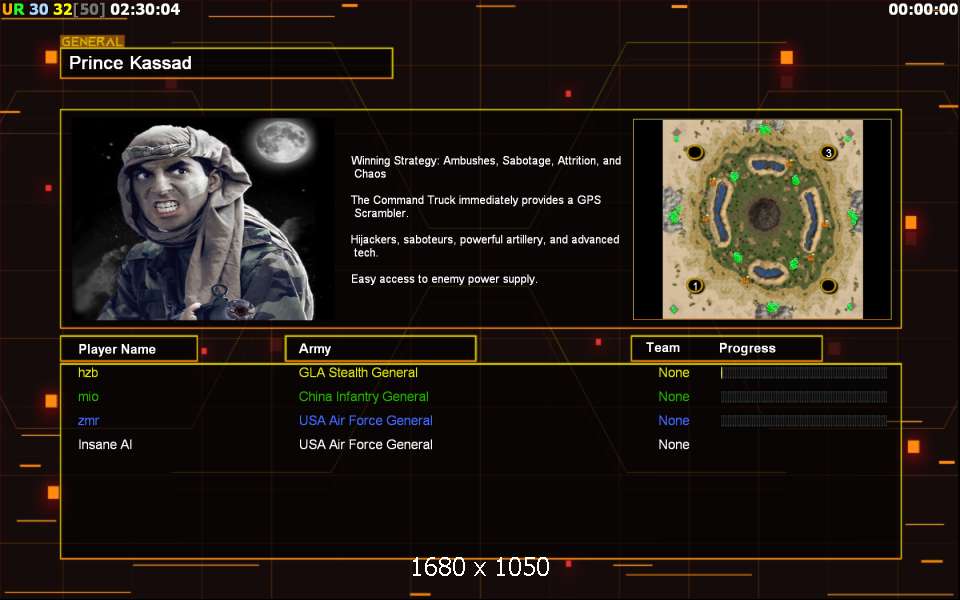Screen dimensions: 960x600
Task: Select player name zmr
Action: (88, 421)
